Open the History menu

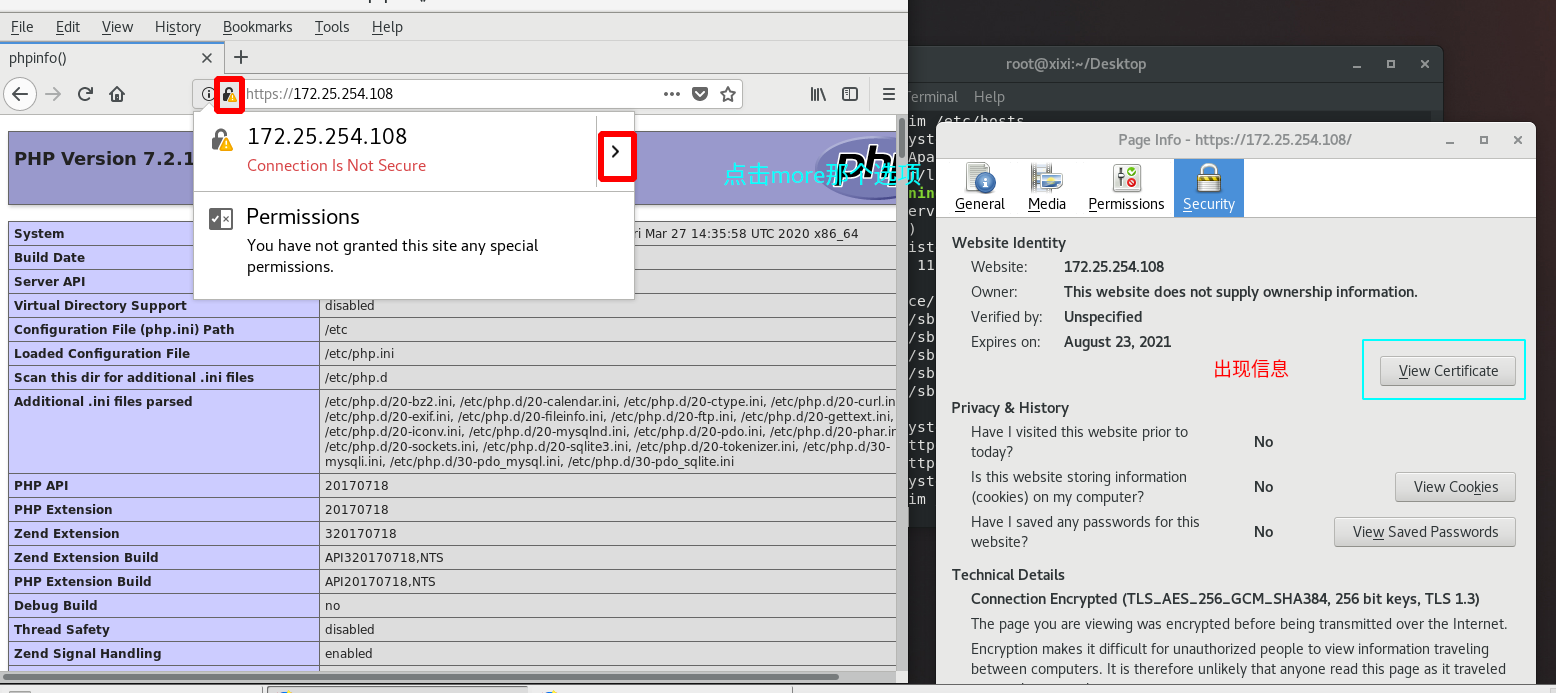[x=178, y=27]
